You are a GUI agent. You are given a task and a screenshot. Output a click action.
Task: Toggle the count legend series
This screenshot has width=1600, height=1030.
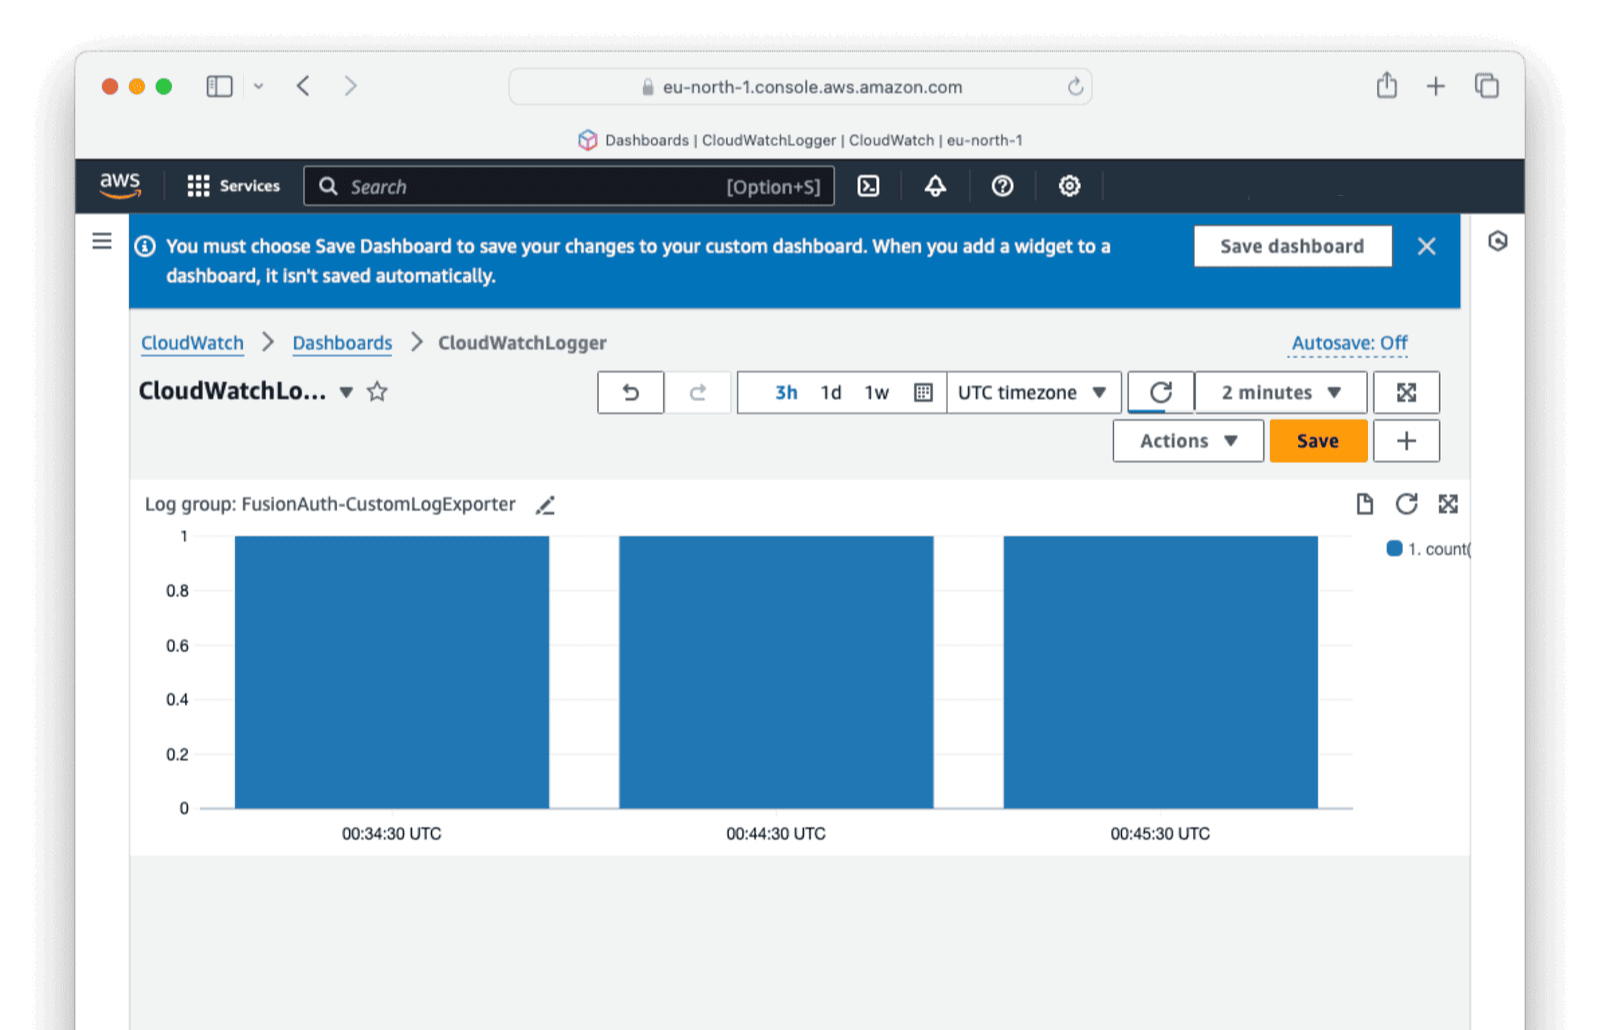[1429, 549]
